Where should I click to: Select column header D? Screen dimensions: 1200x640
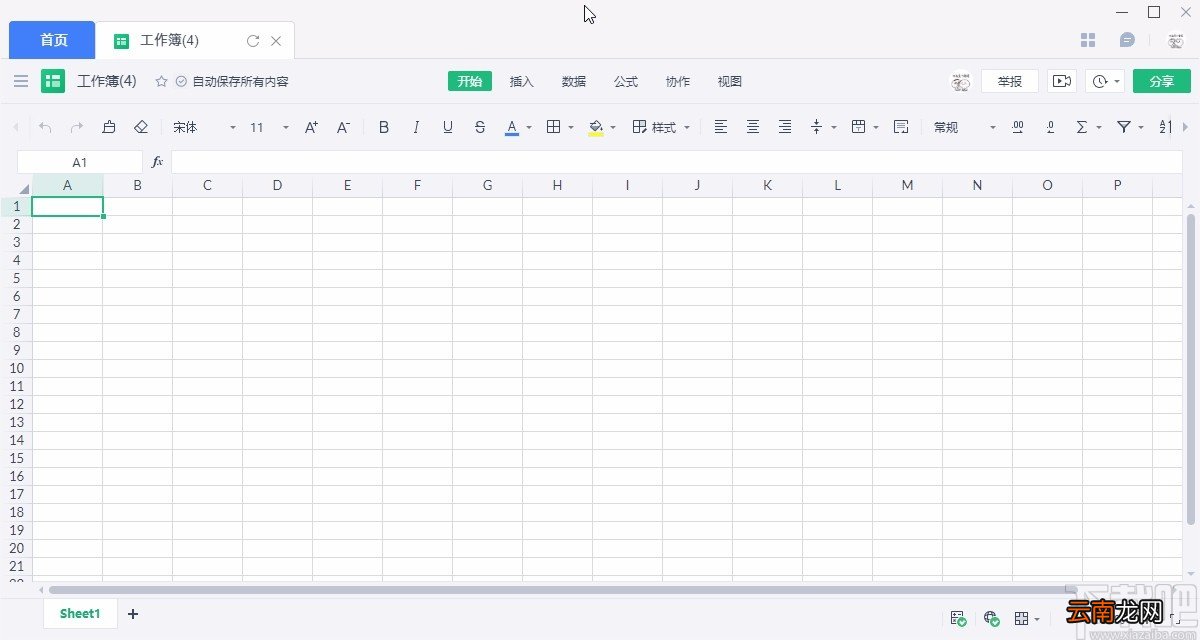277,185
